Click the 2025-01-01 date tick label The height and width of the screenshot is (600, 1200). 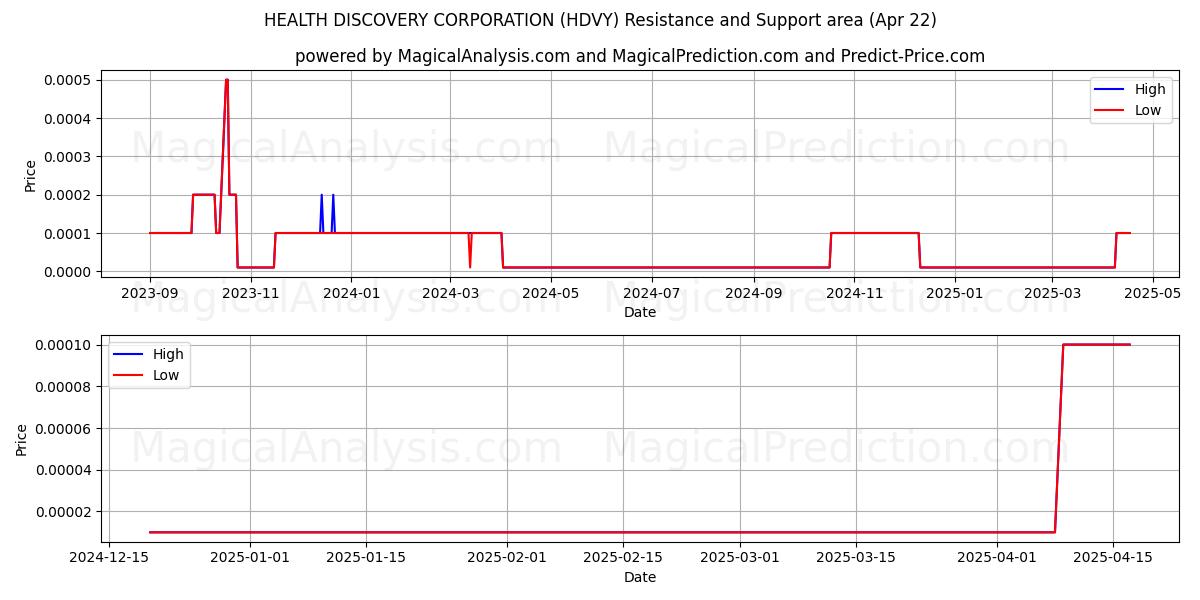click(x=249, y=558)
